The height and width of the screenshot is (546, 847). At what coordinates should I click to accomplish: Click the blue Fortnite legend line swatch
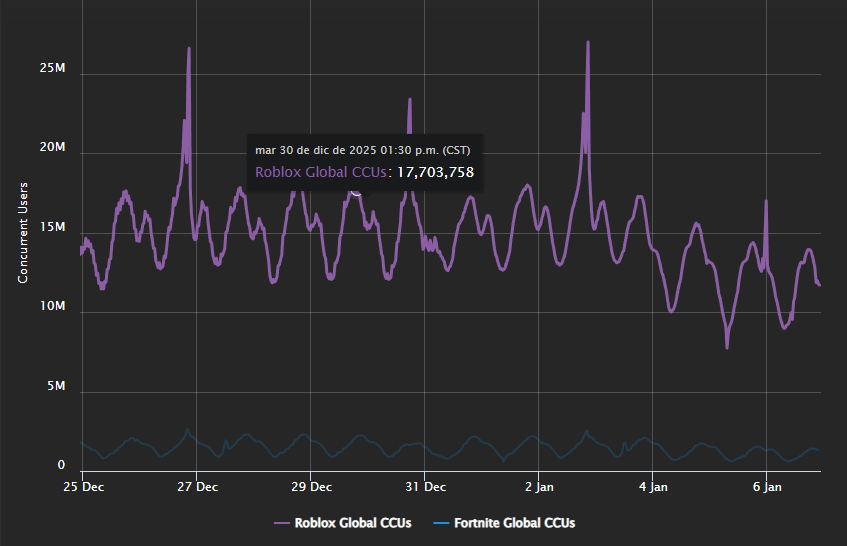[441, 523]
